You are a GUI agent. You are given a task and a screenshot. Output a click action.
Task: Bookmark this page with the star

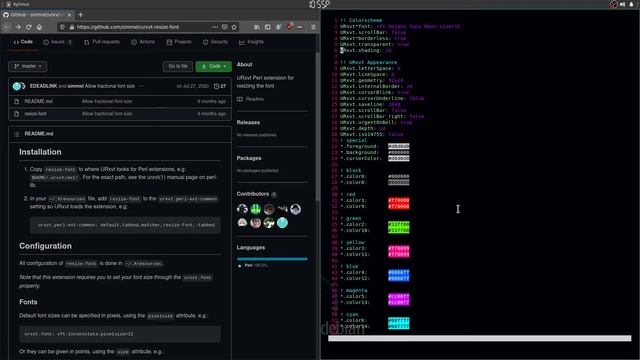tap(234, 27)
